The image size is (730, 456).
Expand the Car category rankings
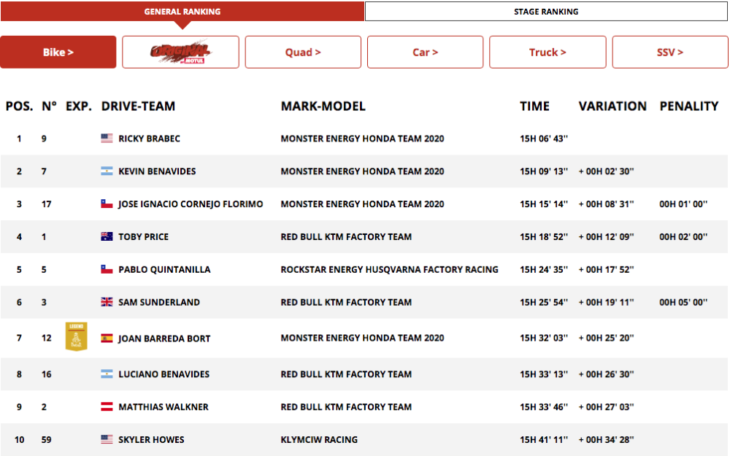click(425, 52)
